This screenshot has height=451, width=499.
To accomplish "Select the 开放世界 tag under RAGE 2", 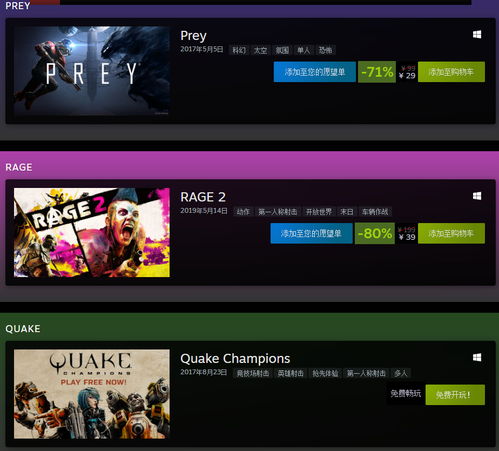I will point(319,212).
